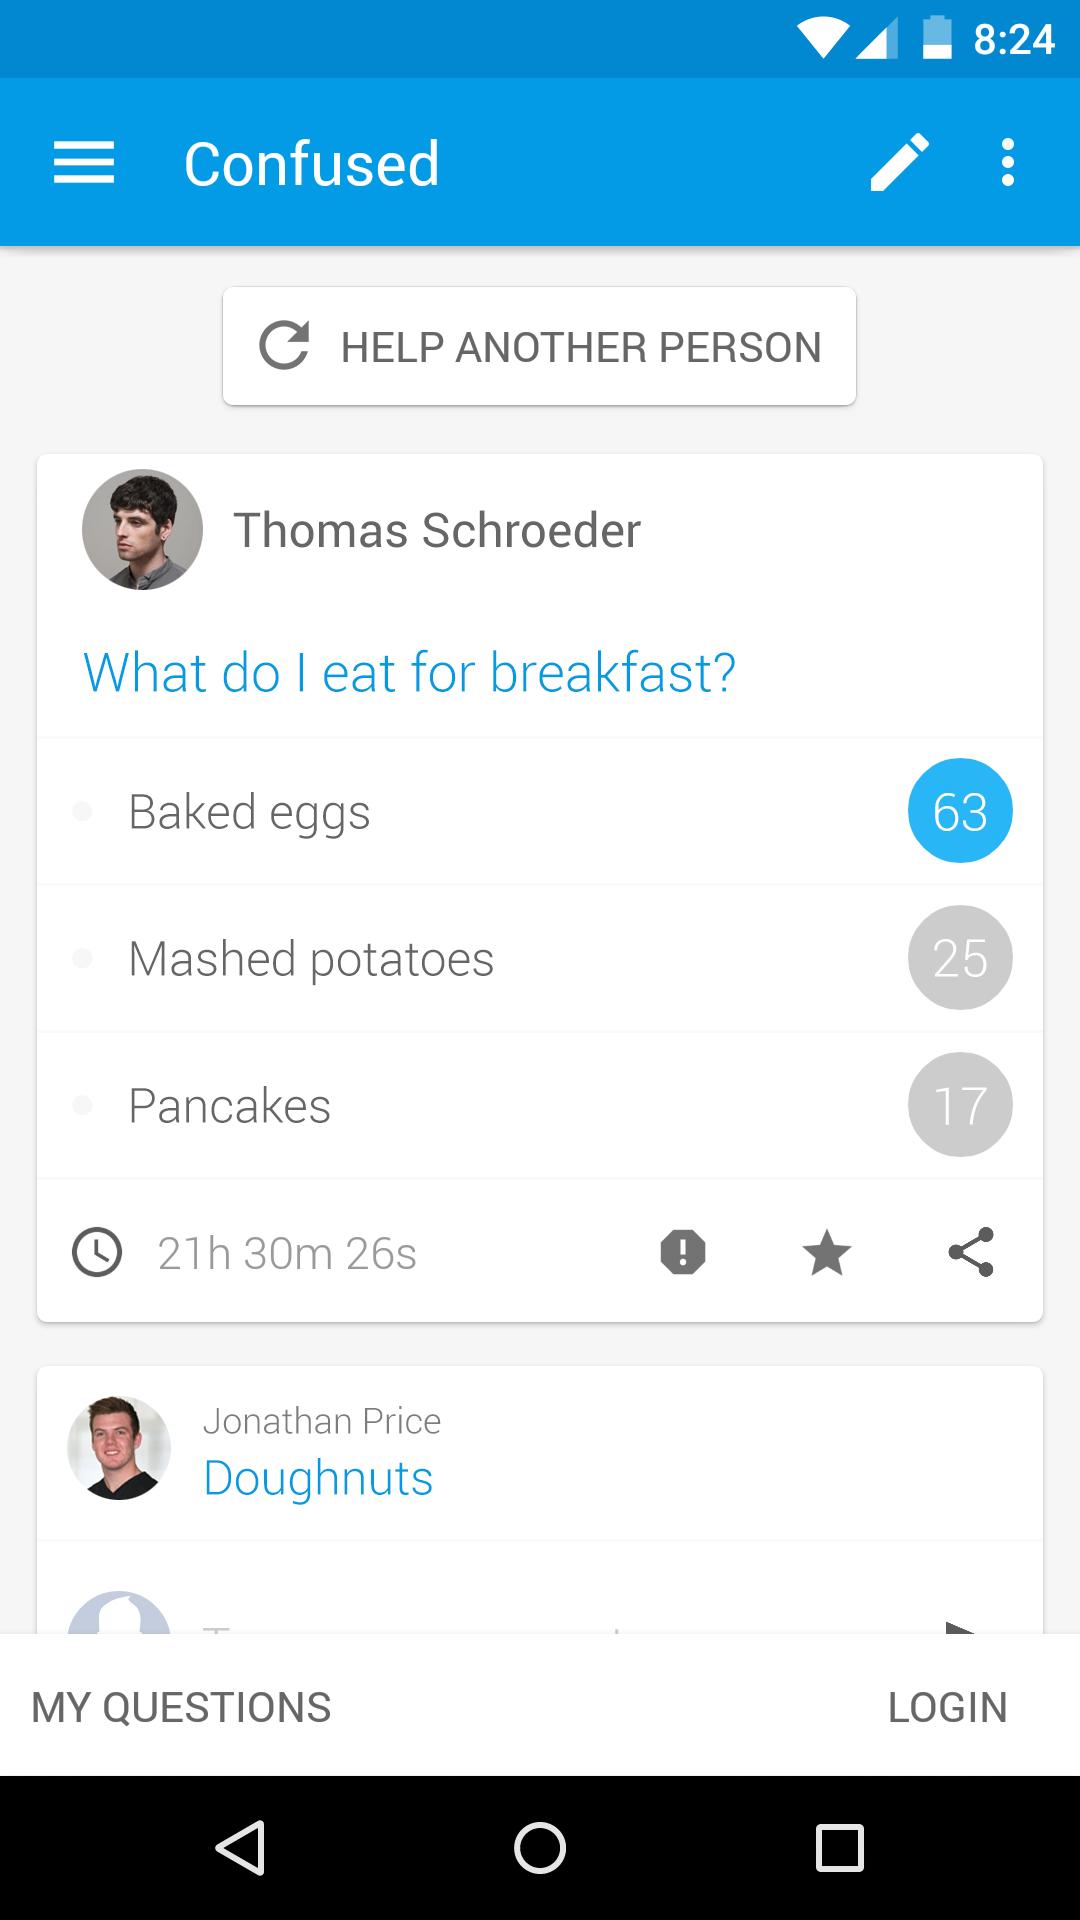This screenshot has height=1920, width=1080.
Task: Open Jonathan Price's avatar
Action: (119, 1447)
